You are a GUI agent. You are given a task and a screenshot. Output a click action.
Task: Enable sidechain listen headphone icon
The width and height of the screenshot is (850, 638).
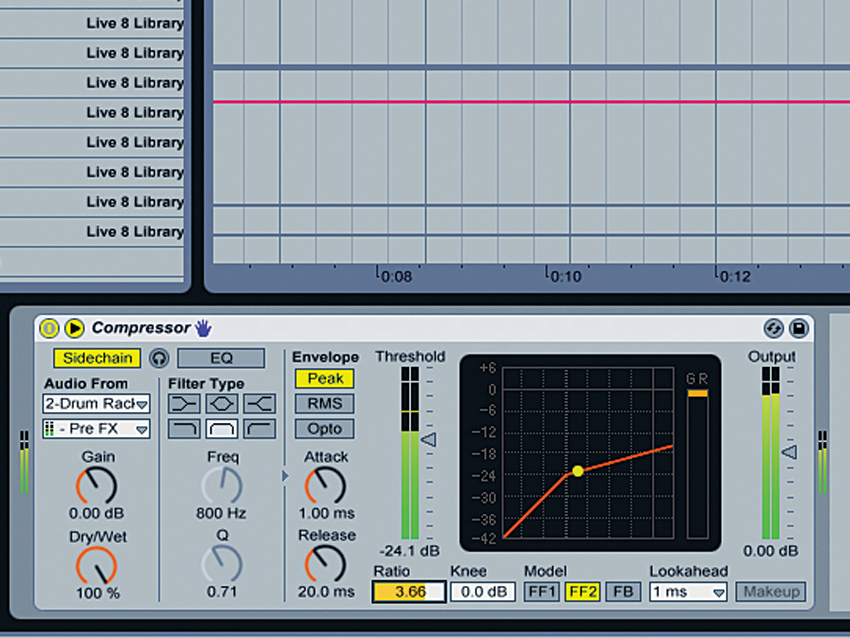[x=159, y=358]
